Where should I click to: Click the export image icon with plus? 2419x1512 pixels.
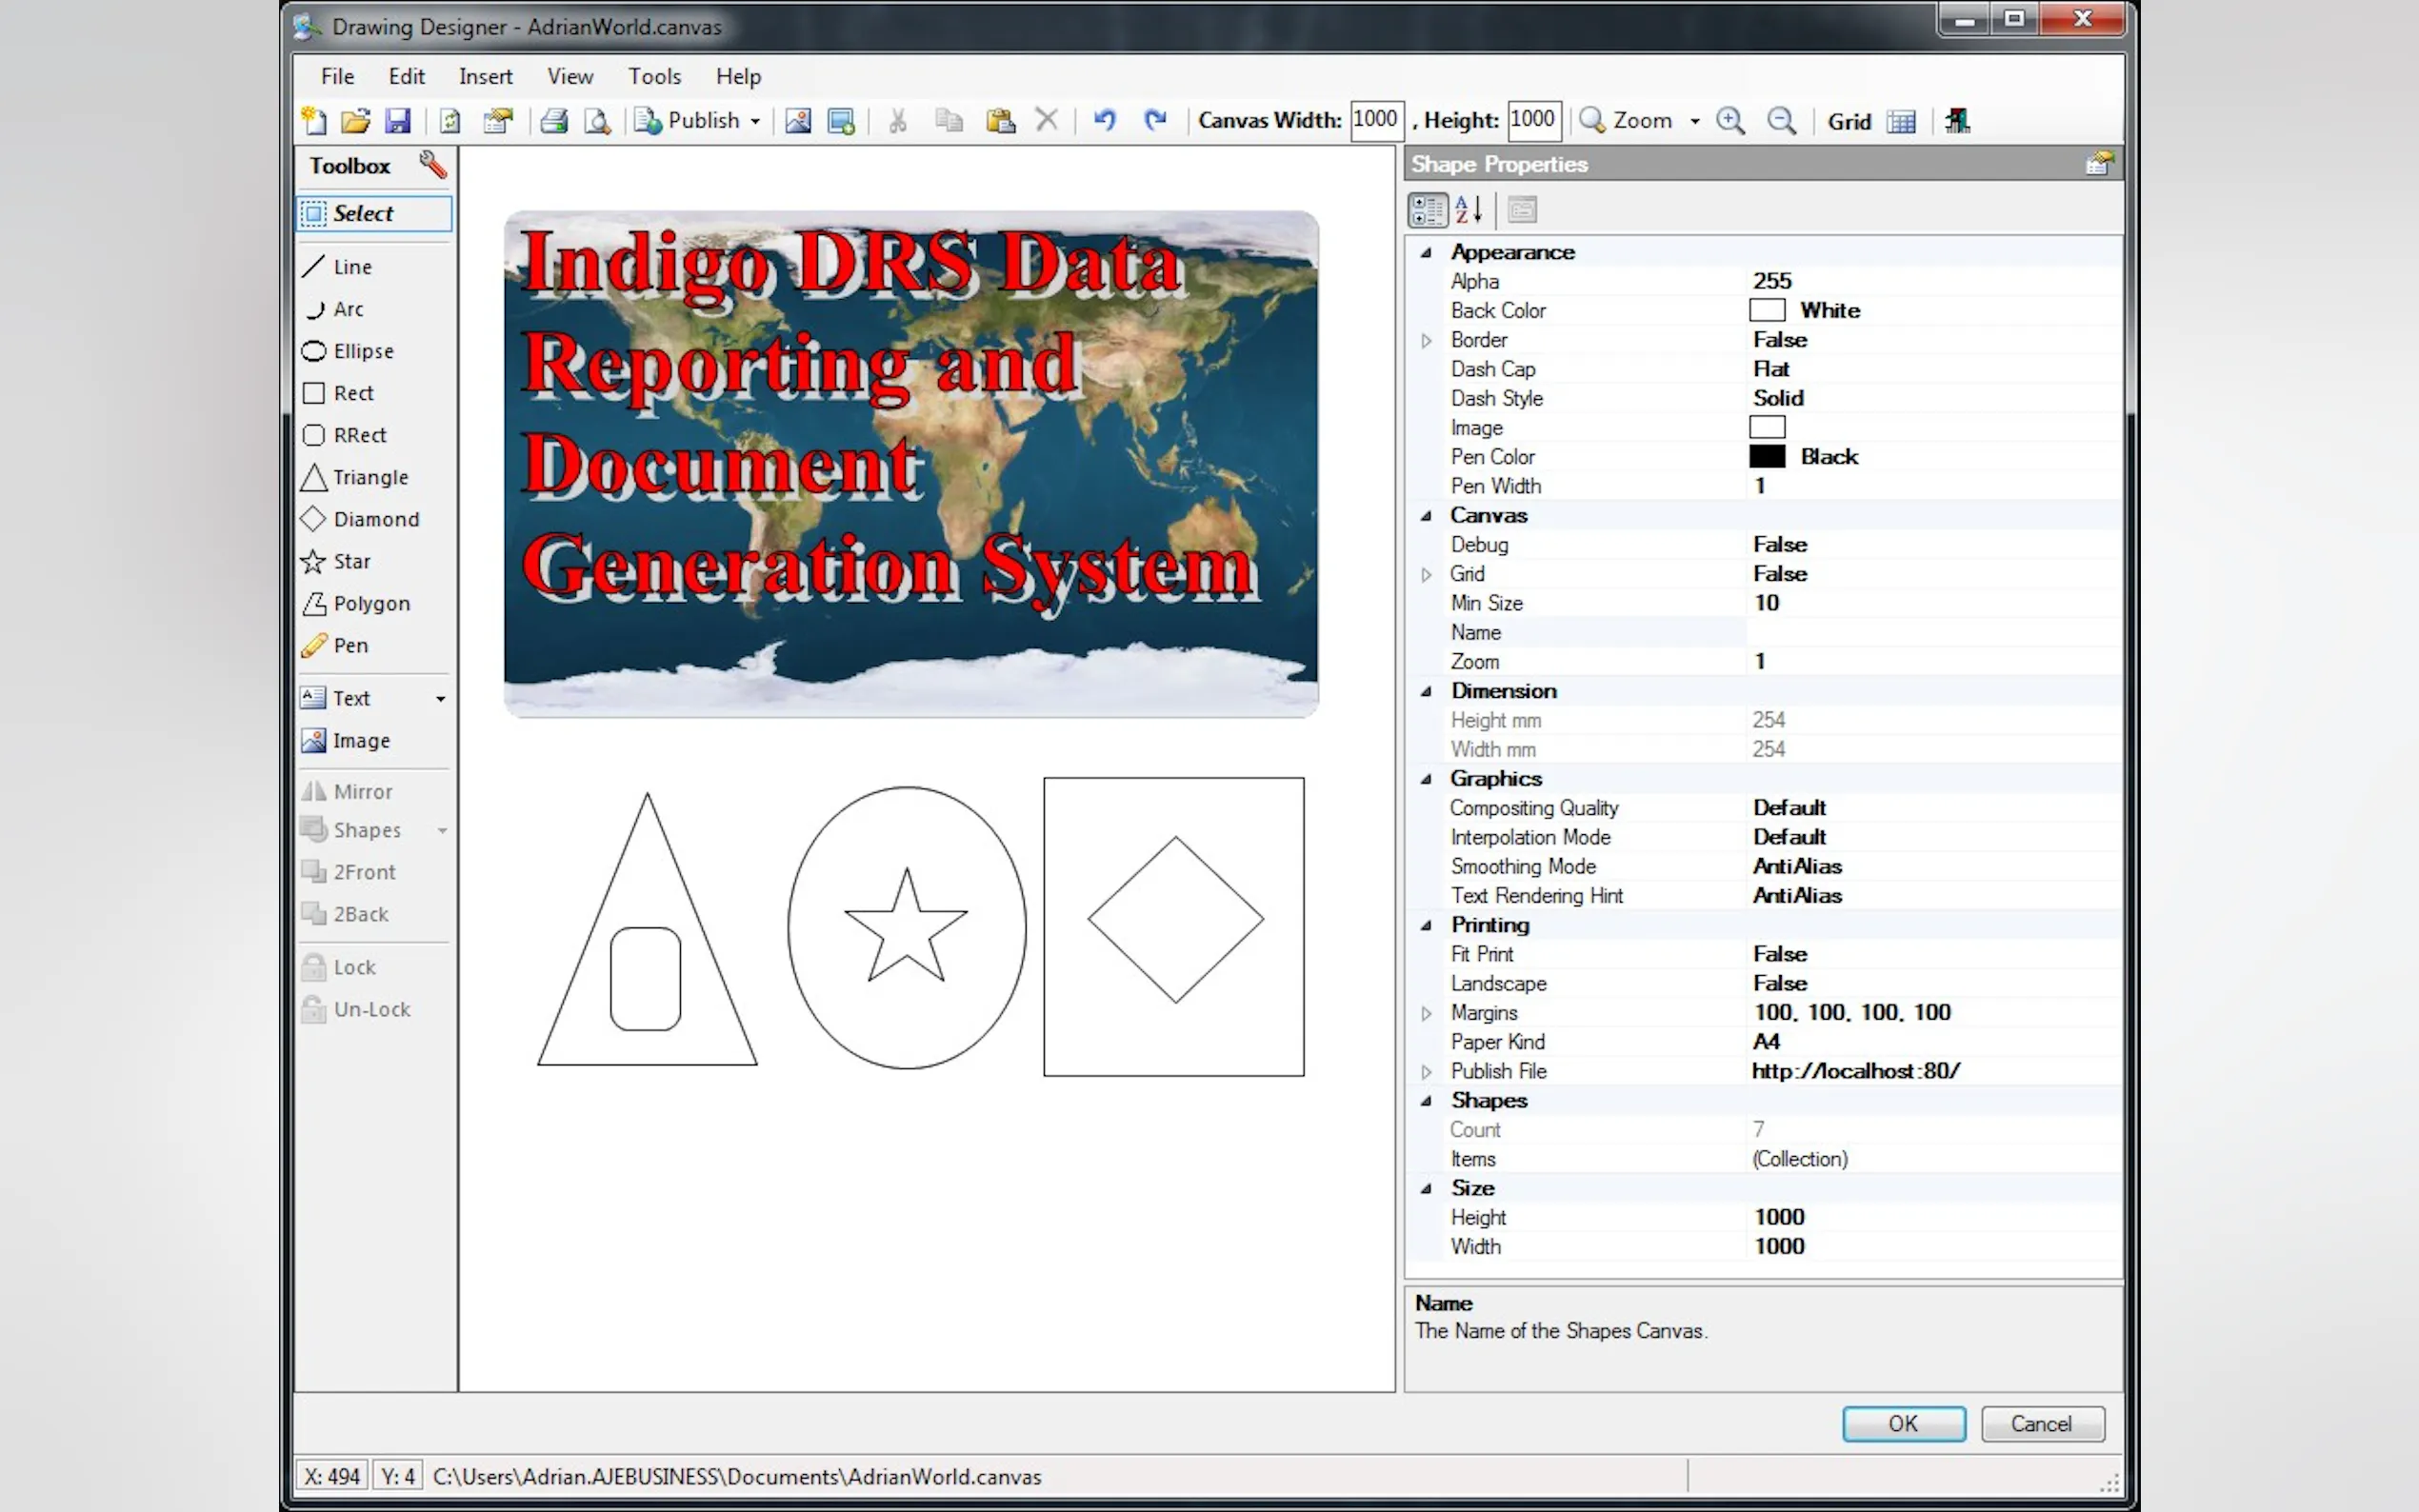pyautogui.click(x=841, y=121)
